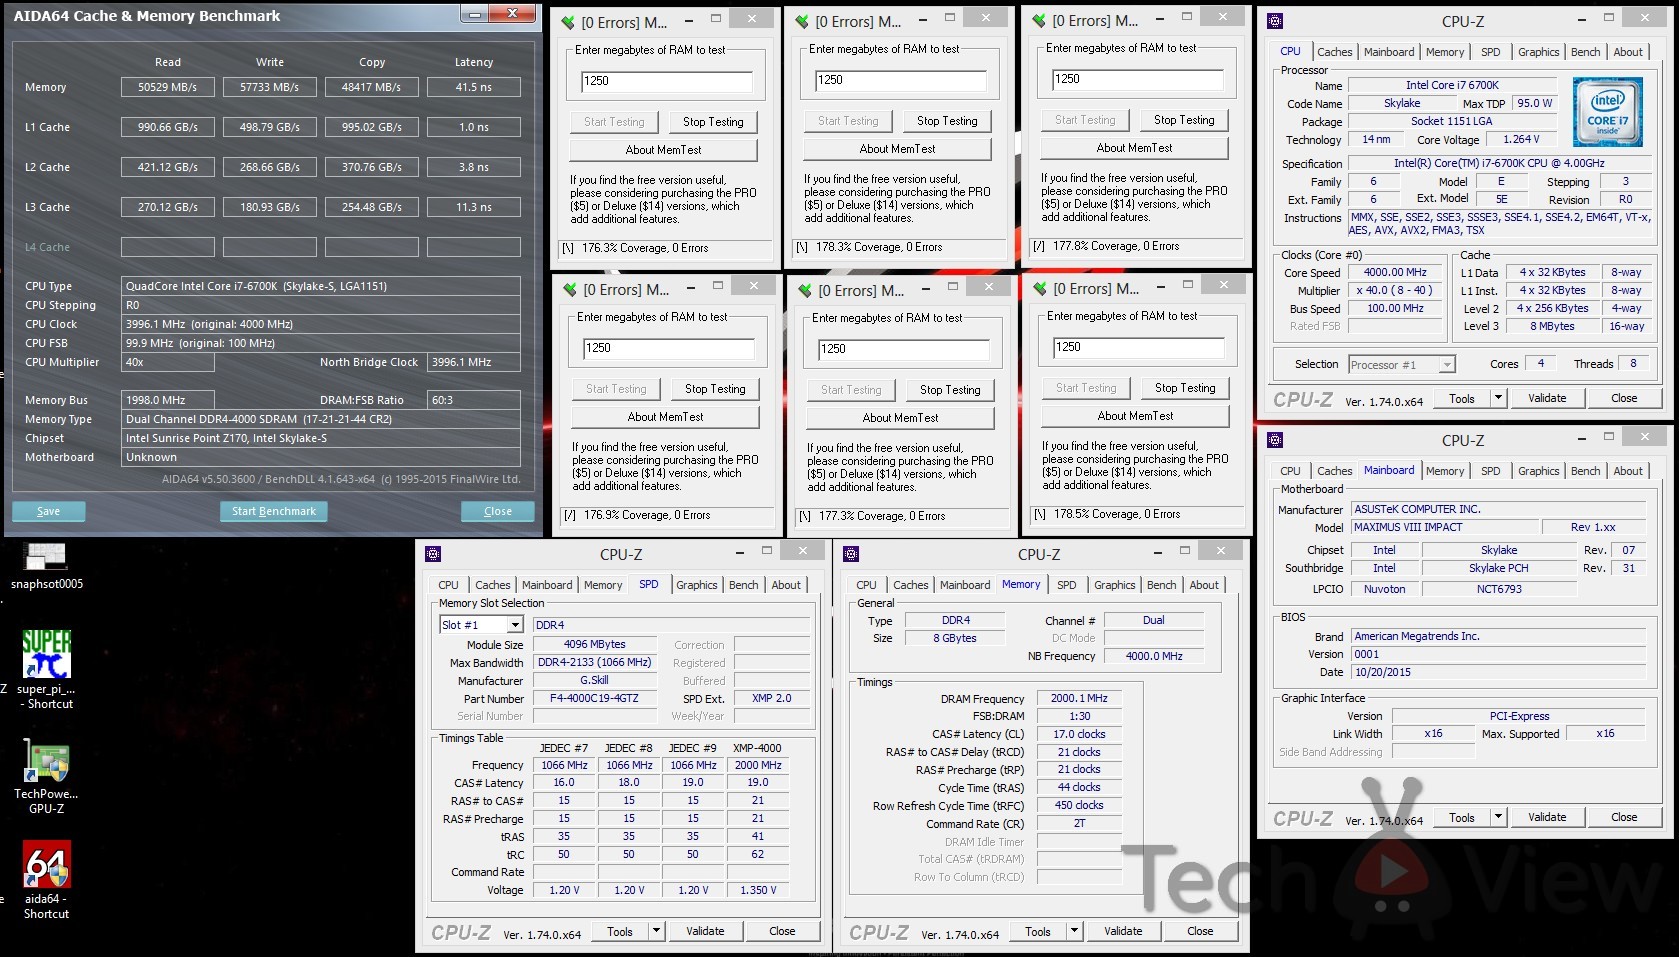1679x957 pixels.
Task: Stop Testing in MemTest with 176.9% coverage
Action: (715, 389)
